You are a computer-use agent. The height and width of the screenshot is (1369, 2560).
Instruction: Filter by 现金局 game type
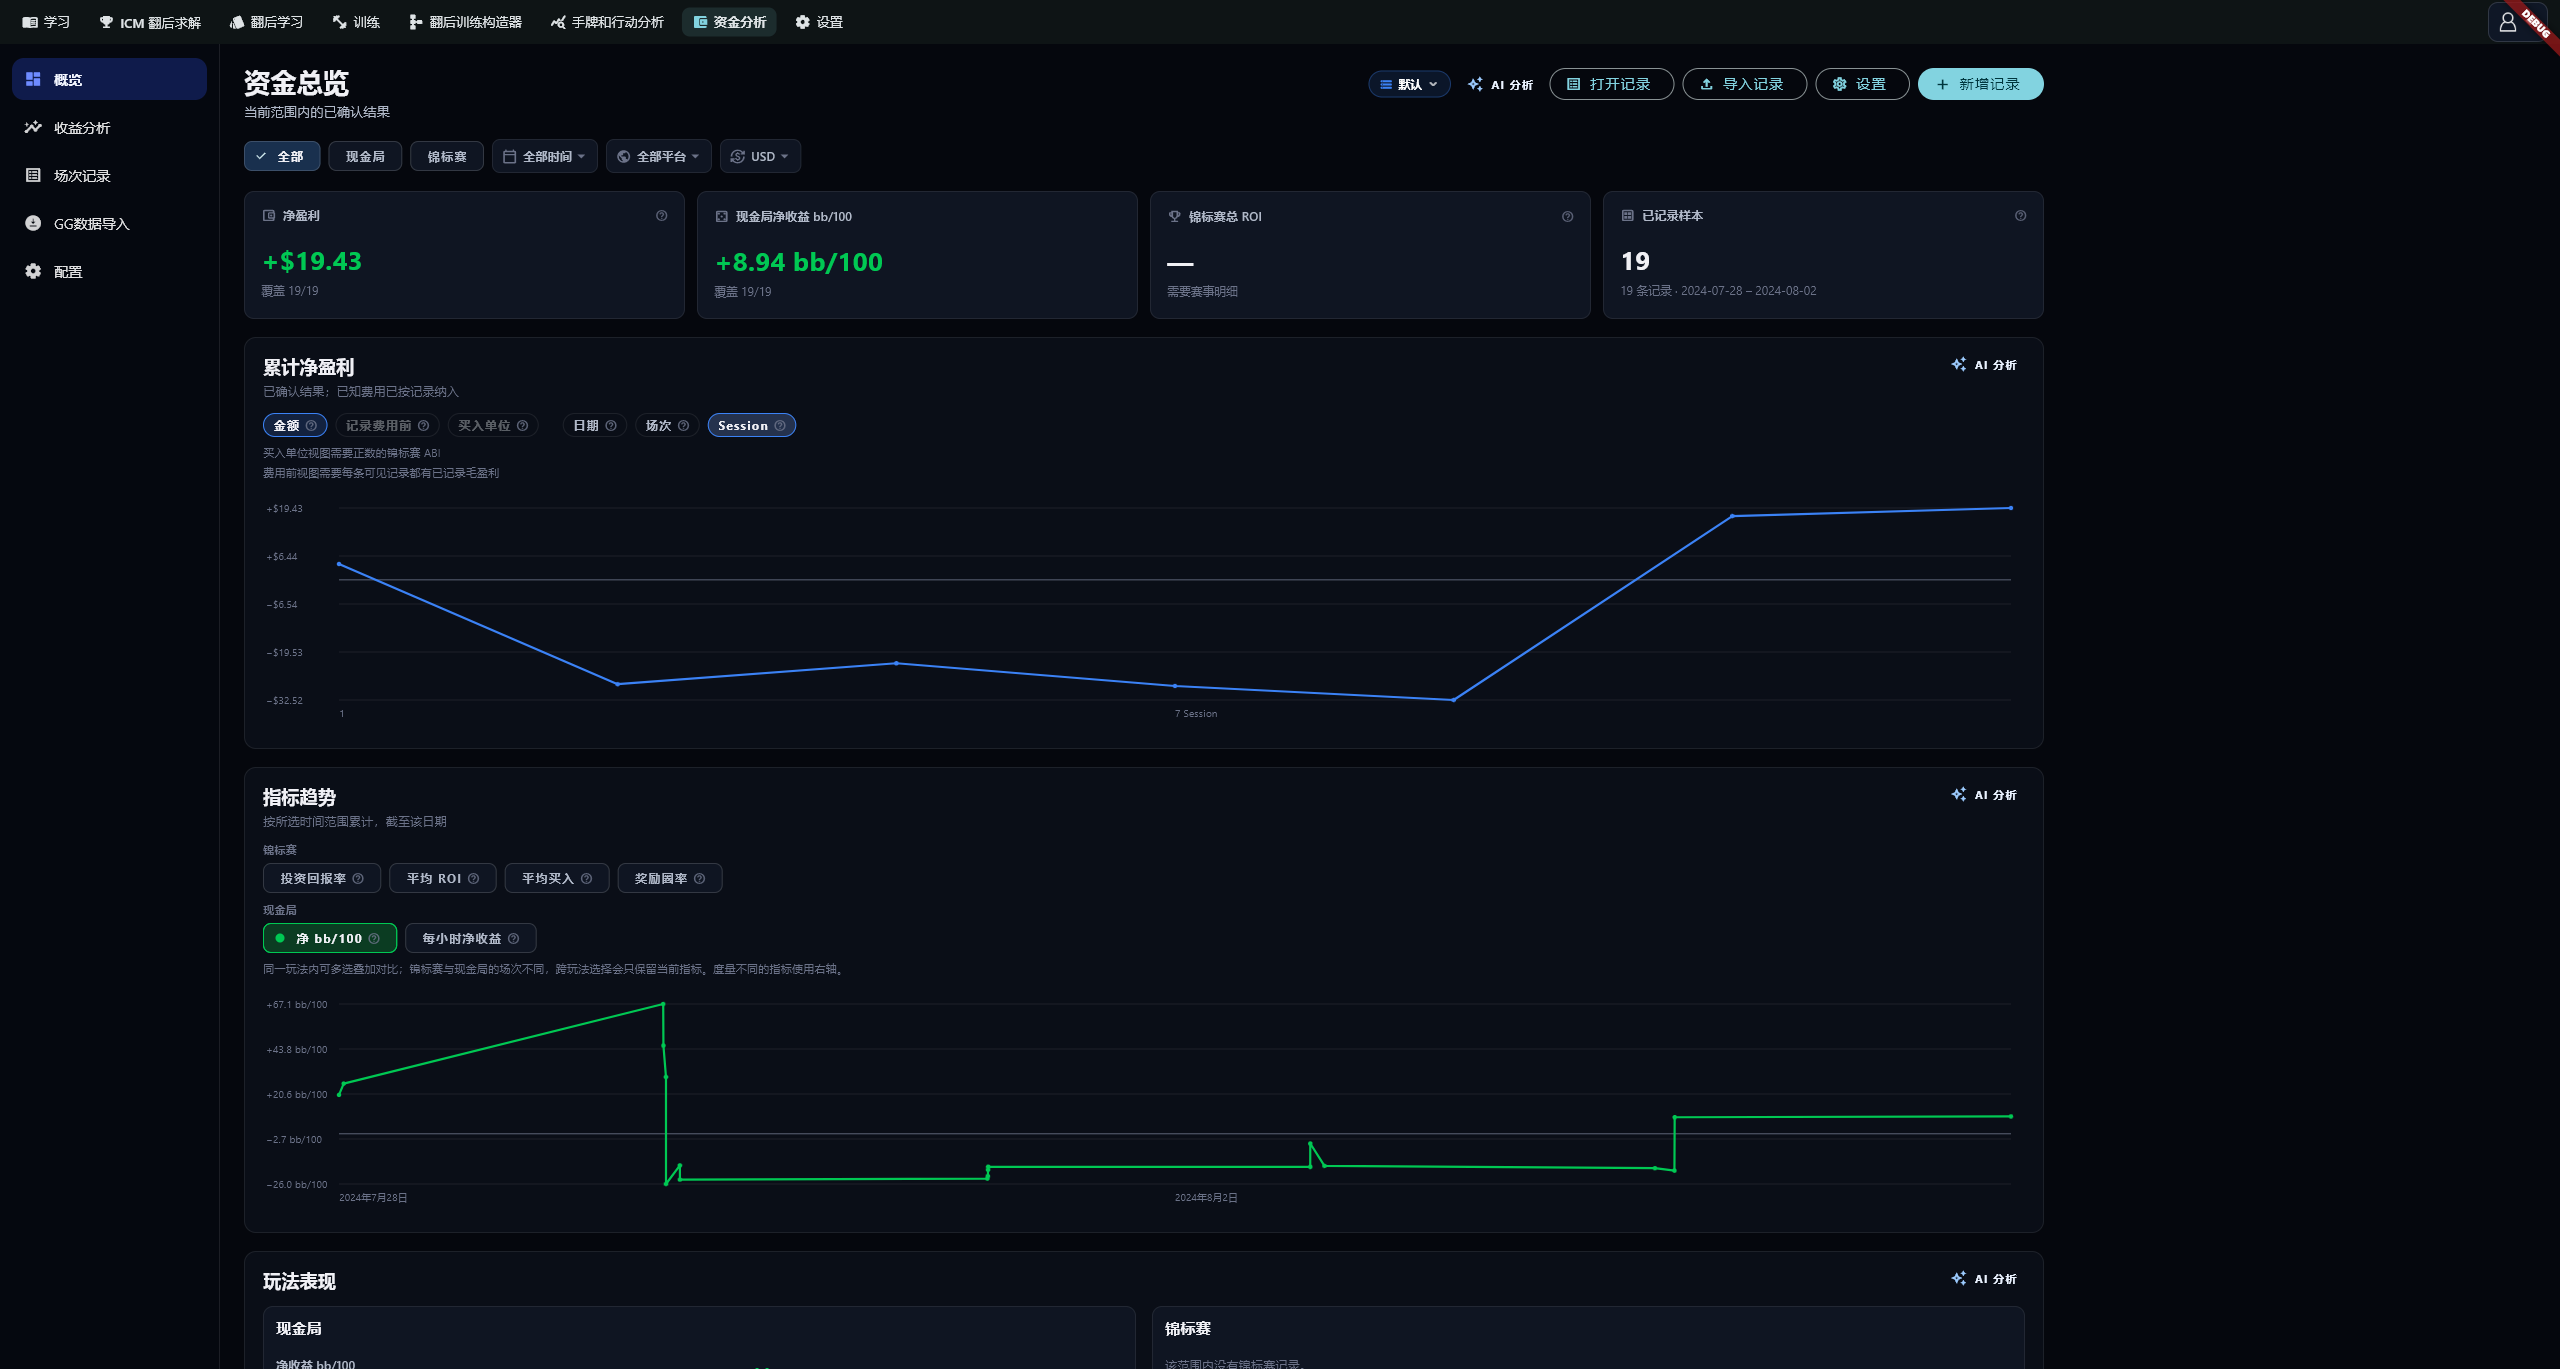(x=365, y=157)
